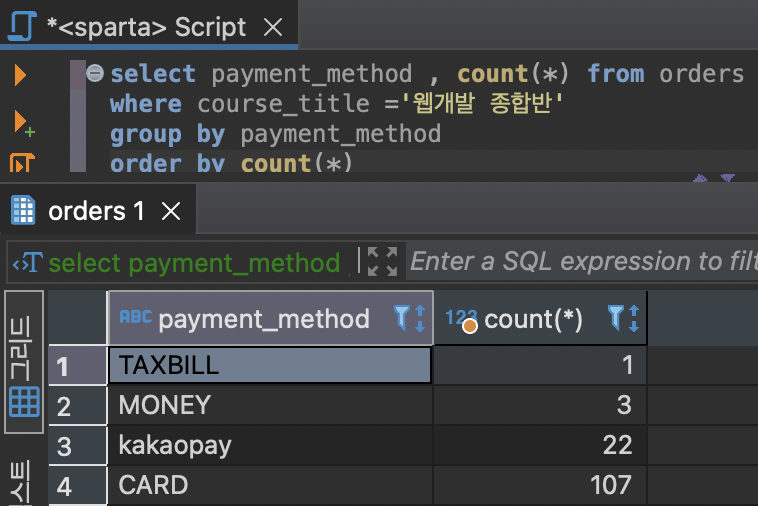Click the 123 numeric type icon on count(*)
Image resolution: width=758 pixels, height=506 pixels.
click(461, 320)
